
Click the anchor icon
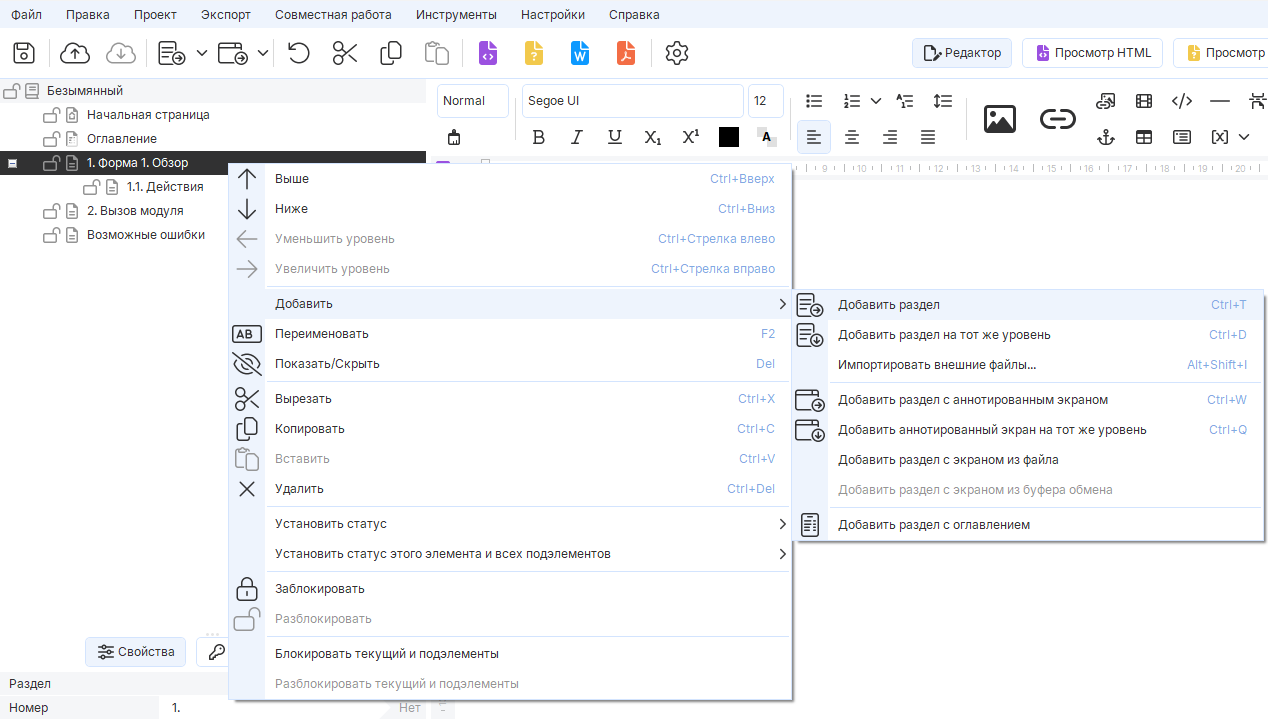point(1106,137)
